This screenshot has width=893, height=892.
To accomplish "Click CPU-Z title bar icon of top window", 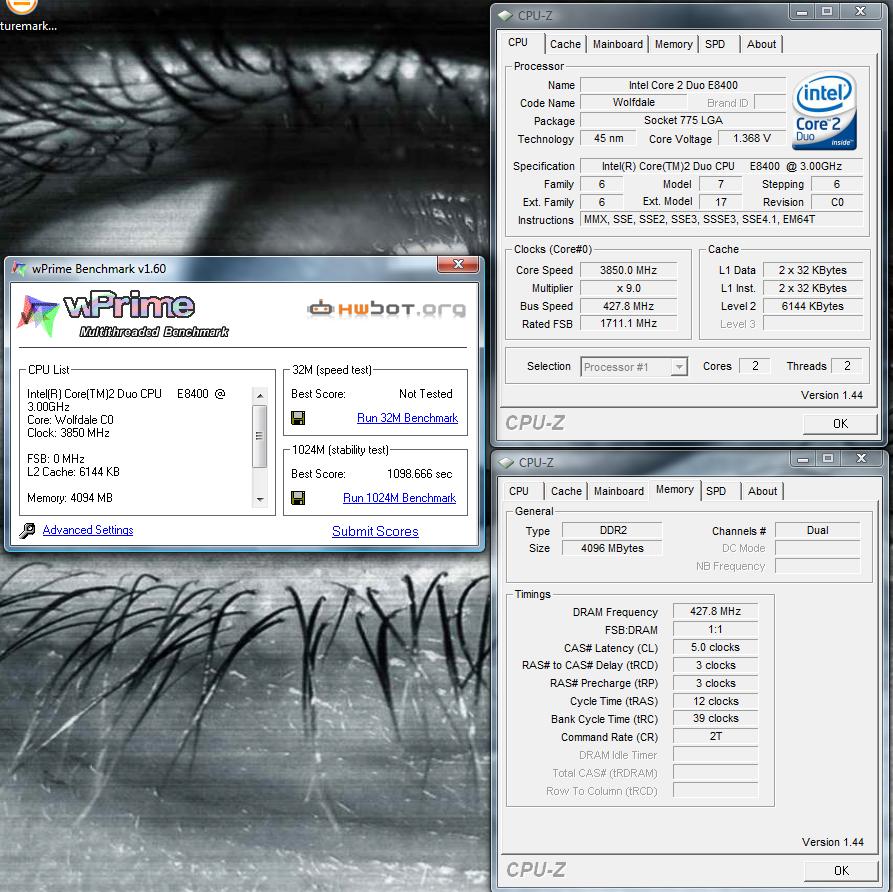I will [x=505, y=15].
